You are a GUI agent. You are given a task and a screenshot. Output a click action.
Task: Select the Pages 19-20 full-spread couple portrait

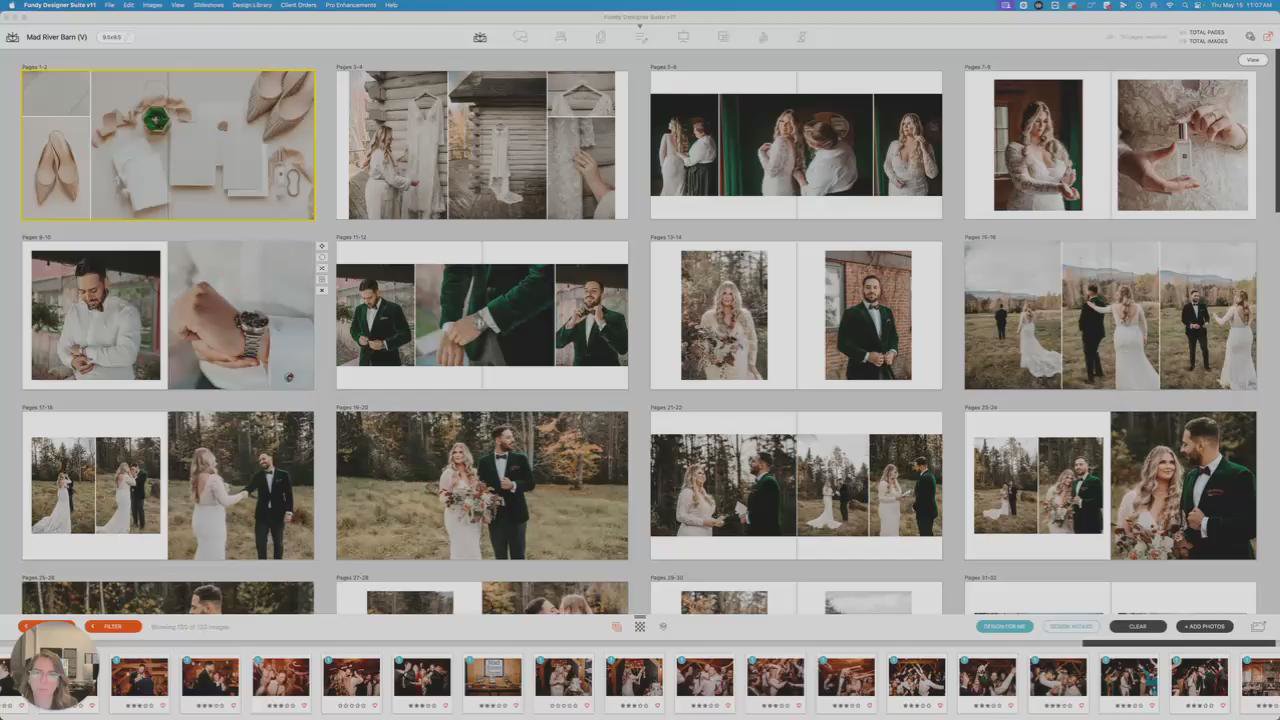click(482, 485)
